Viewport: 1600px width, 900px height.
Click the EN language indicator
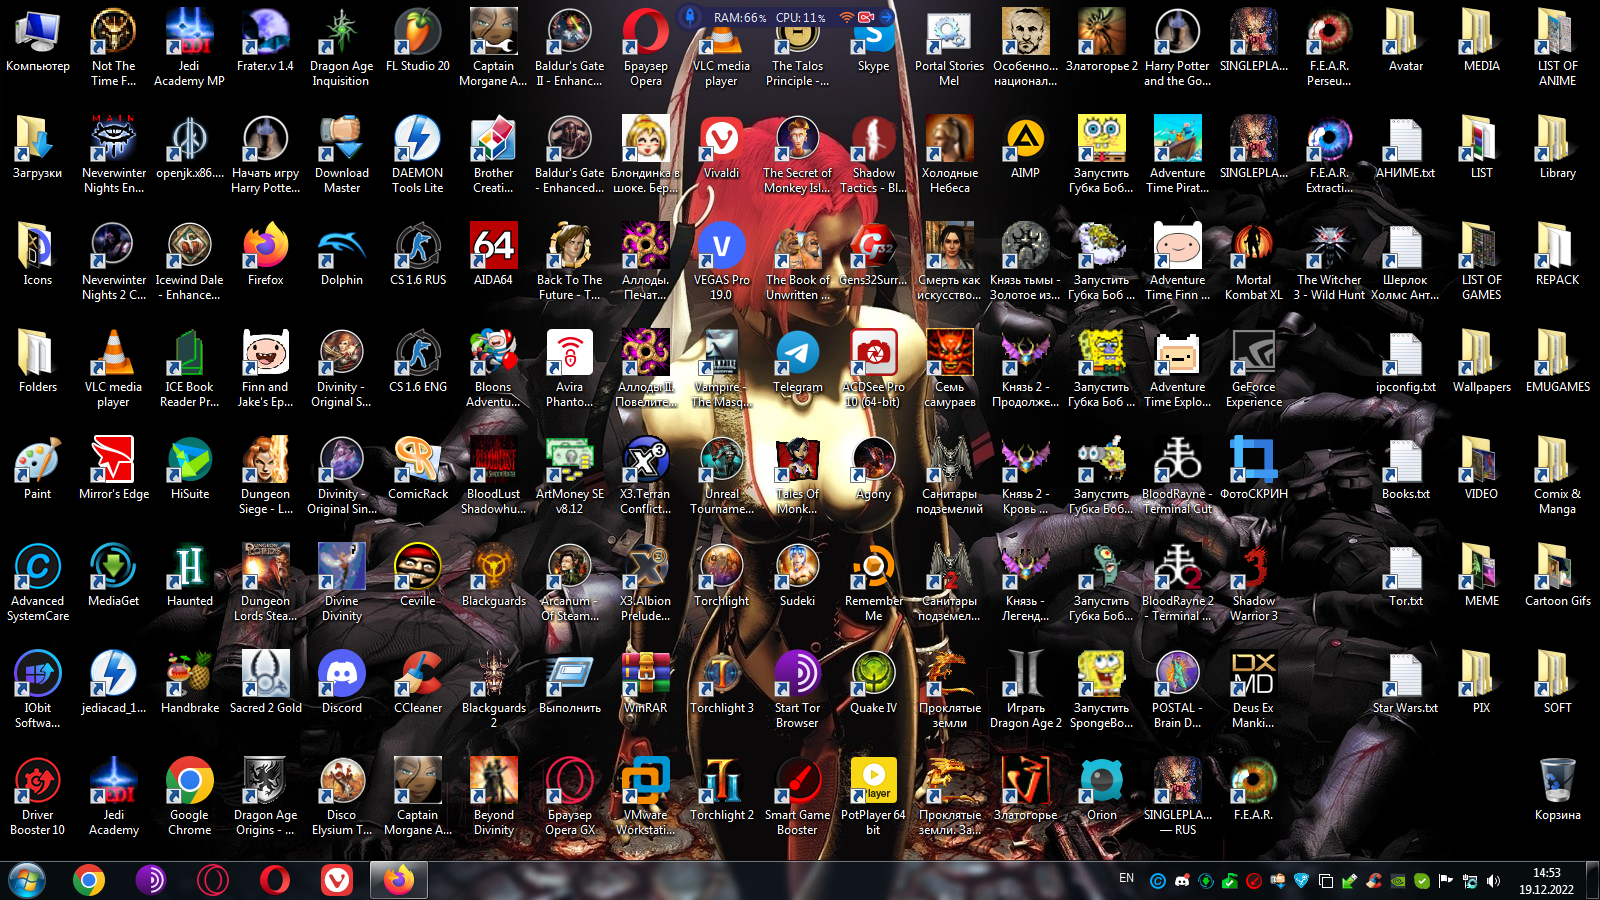(x=1126, y=878)
